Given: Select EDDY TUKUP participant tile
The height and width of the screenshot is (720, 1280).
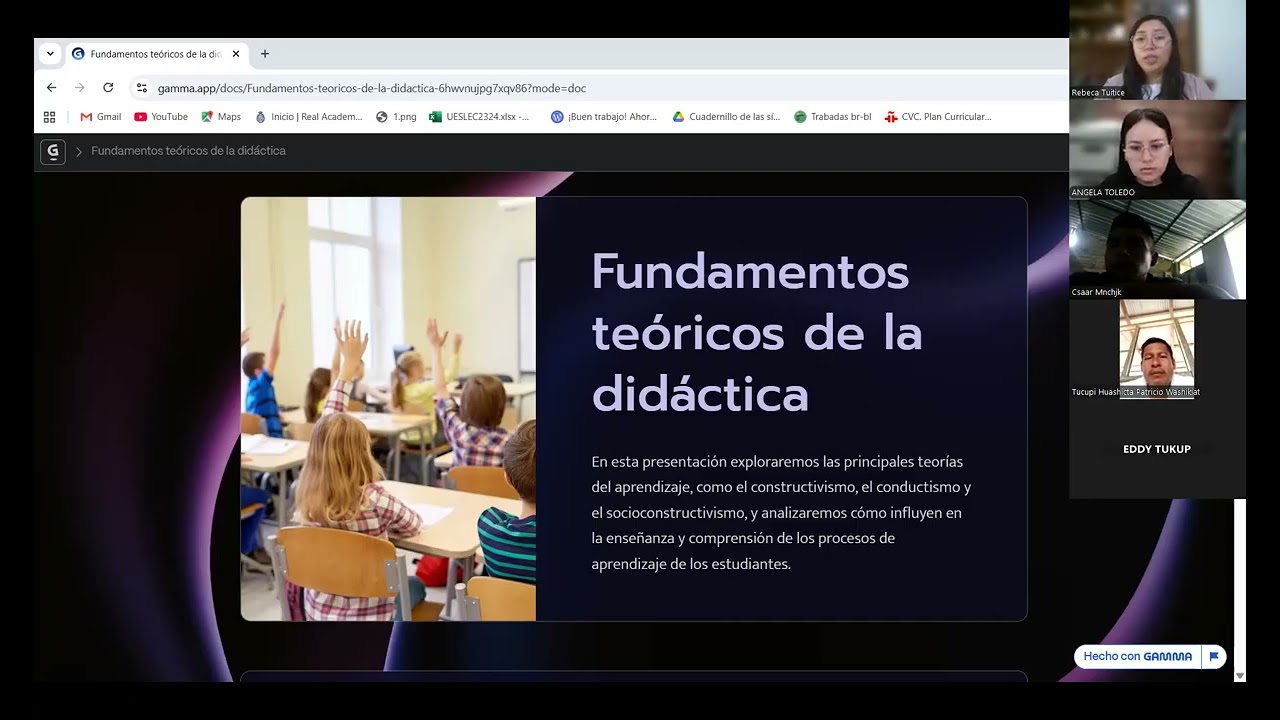Looking at the screenshot, I should point(1157,449).
